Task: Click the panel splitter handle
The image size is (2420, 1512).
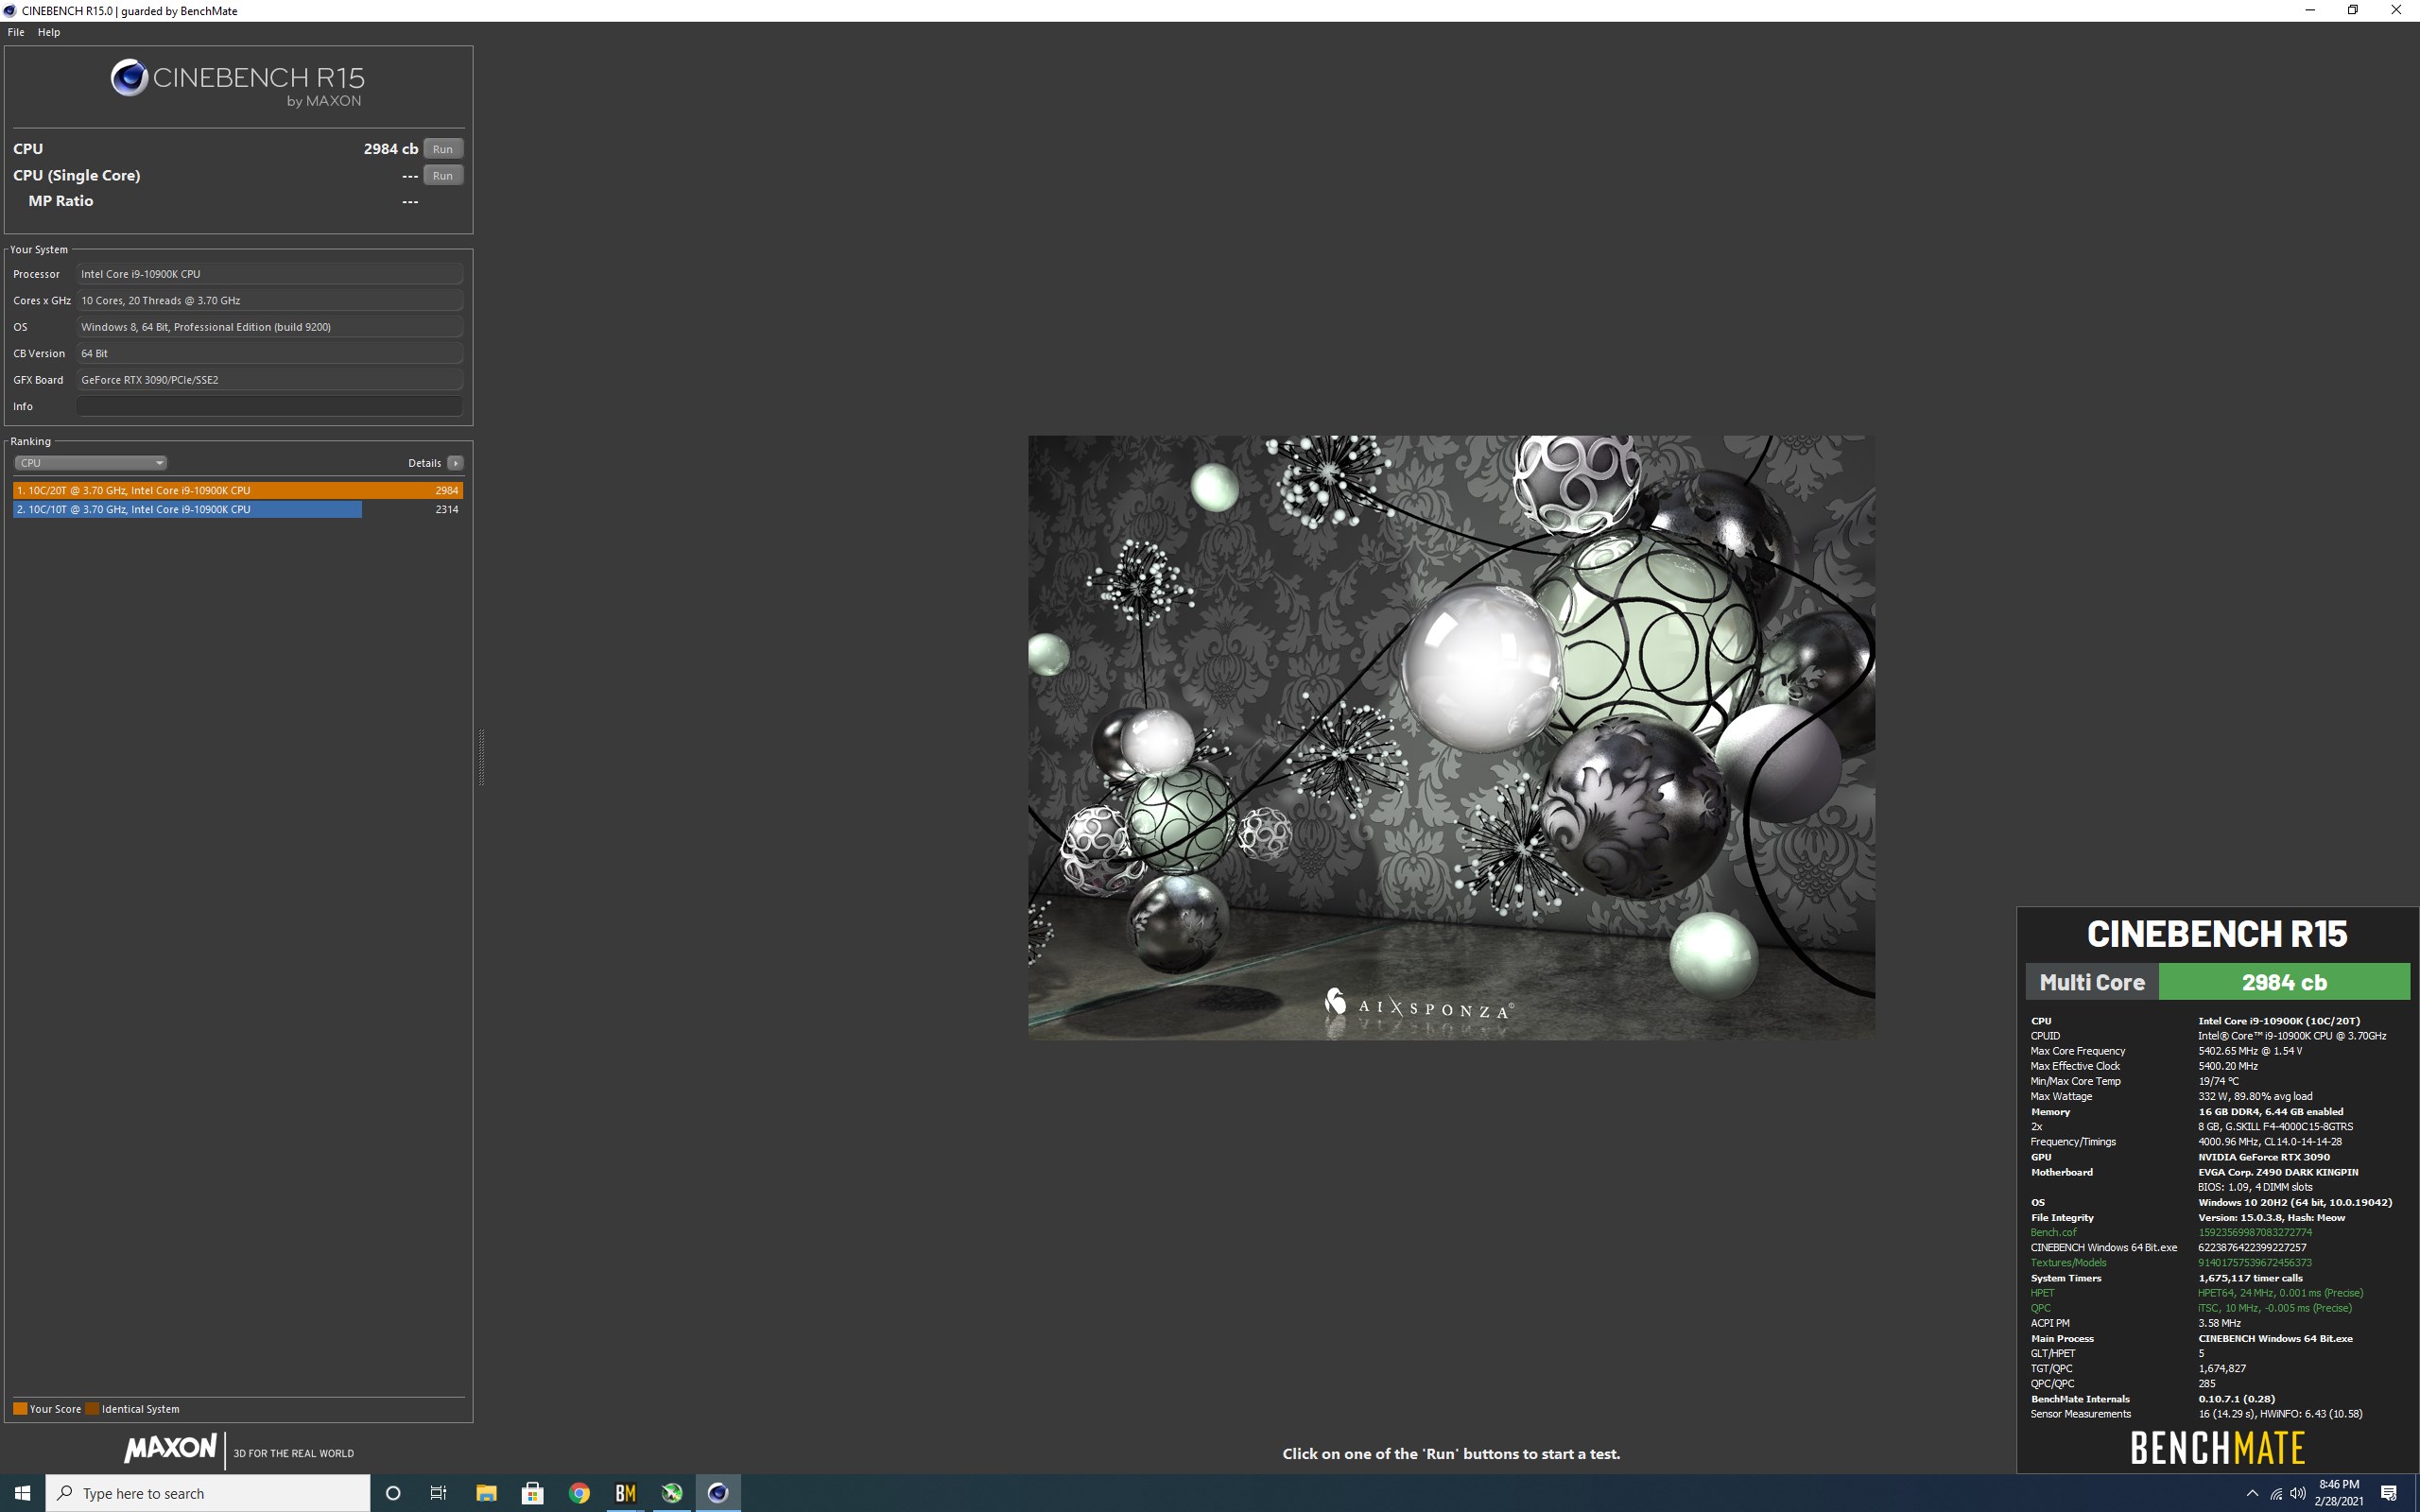Action: click(x=481, y=757)
